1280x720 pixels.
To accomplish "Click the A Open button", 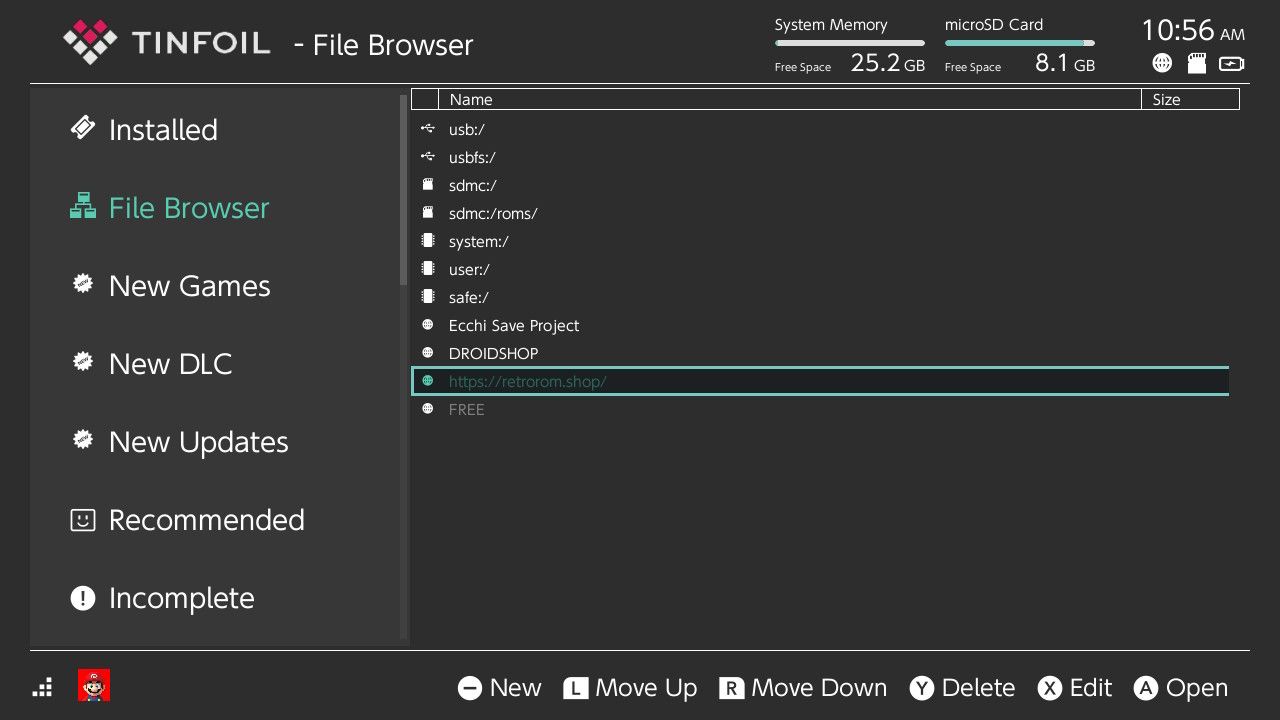I will [1181, 688].
